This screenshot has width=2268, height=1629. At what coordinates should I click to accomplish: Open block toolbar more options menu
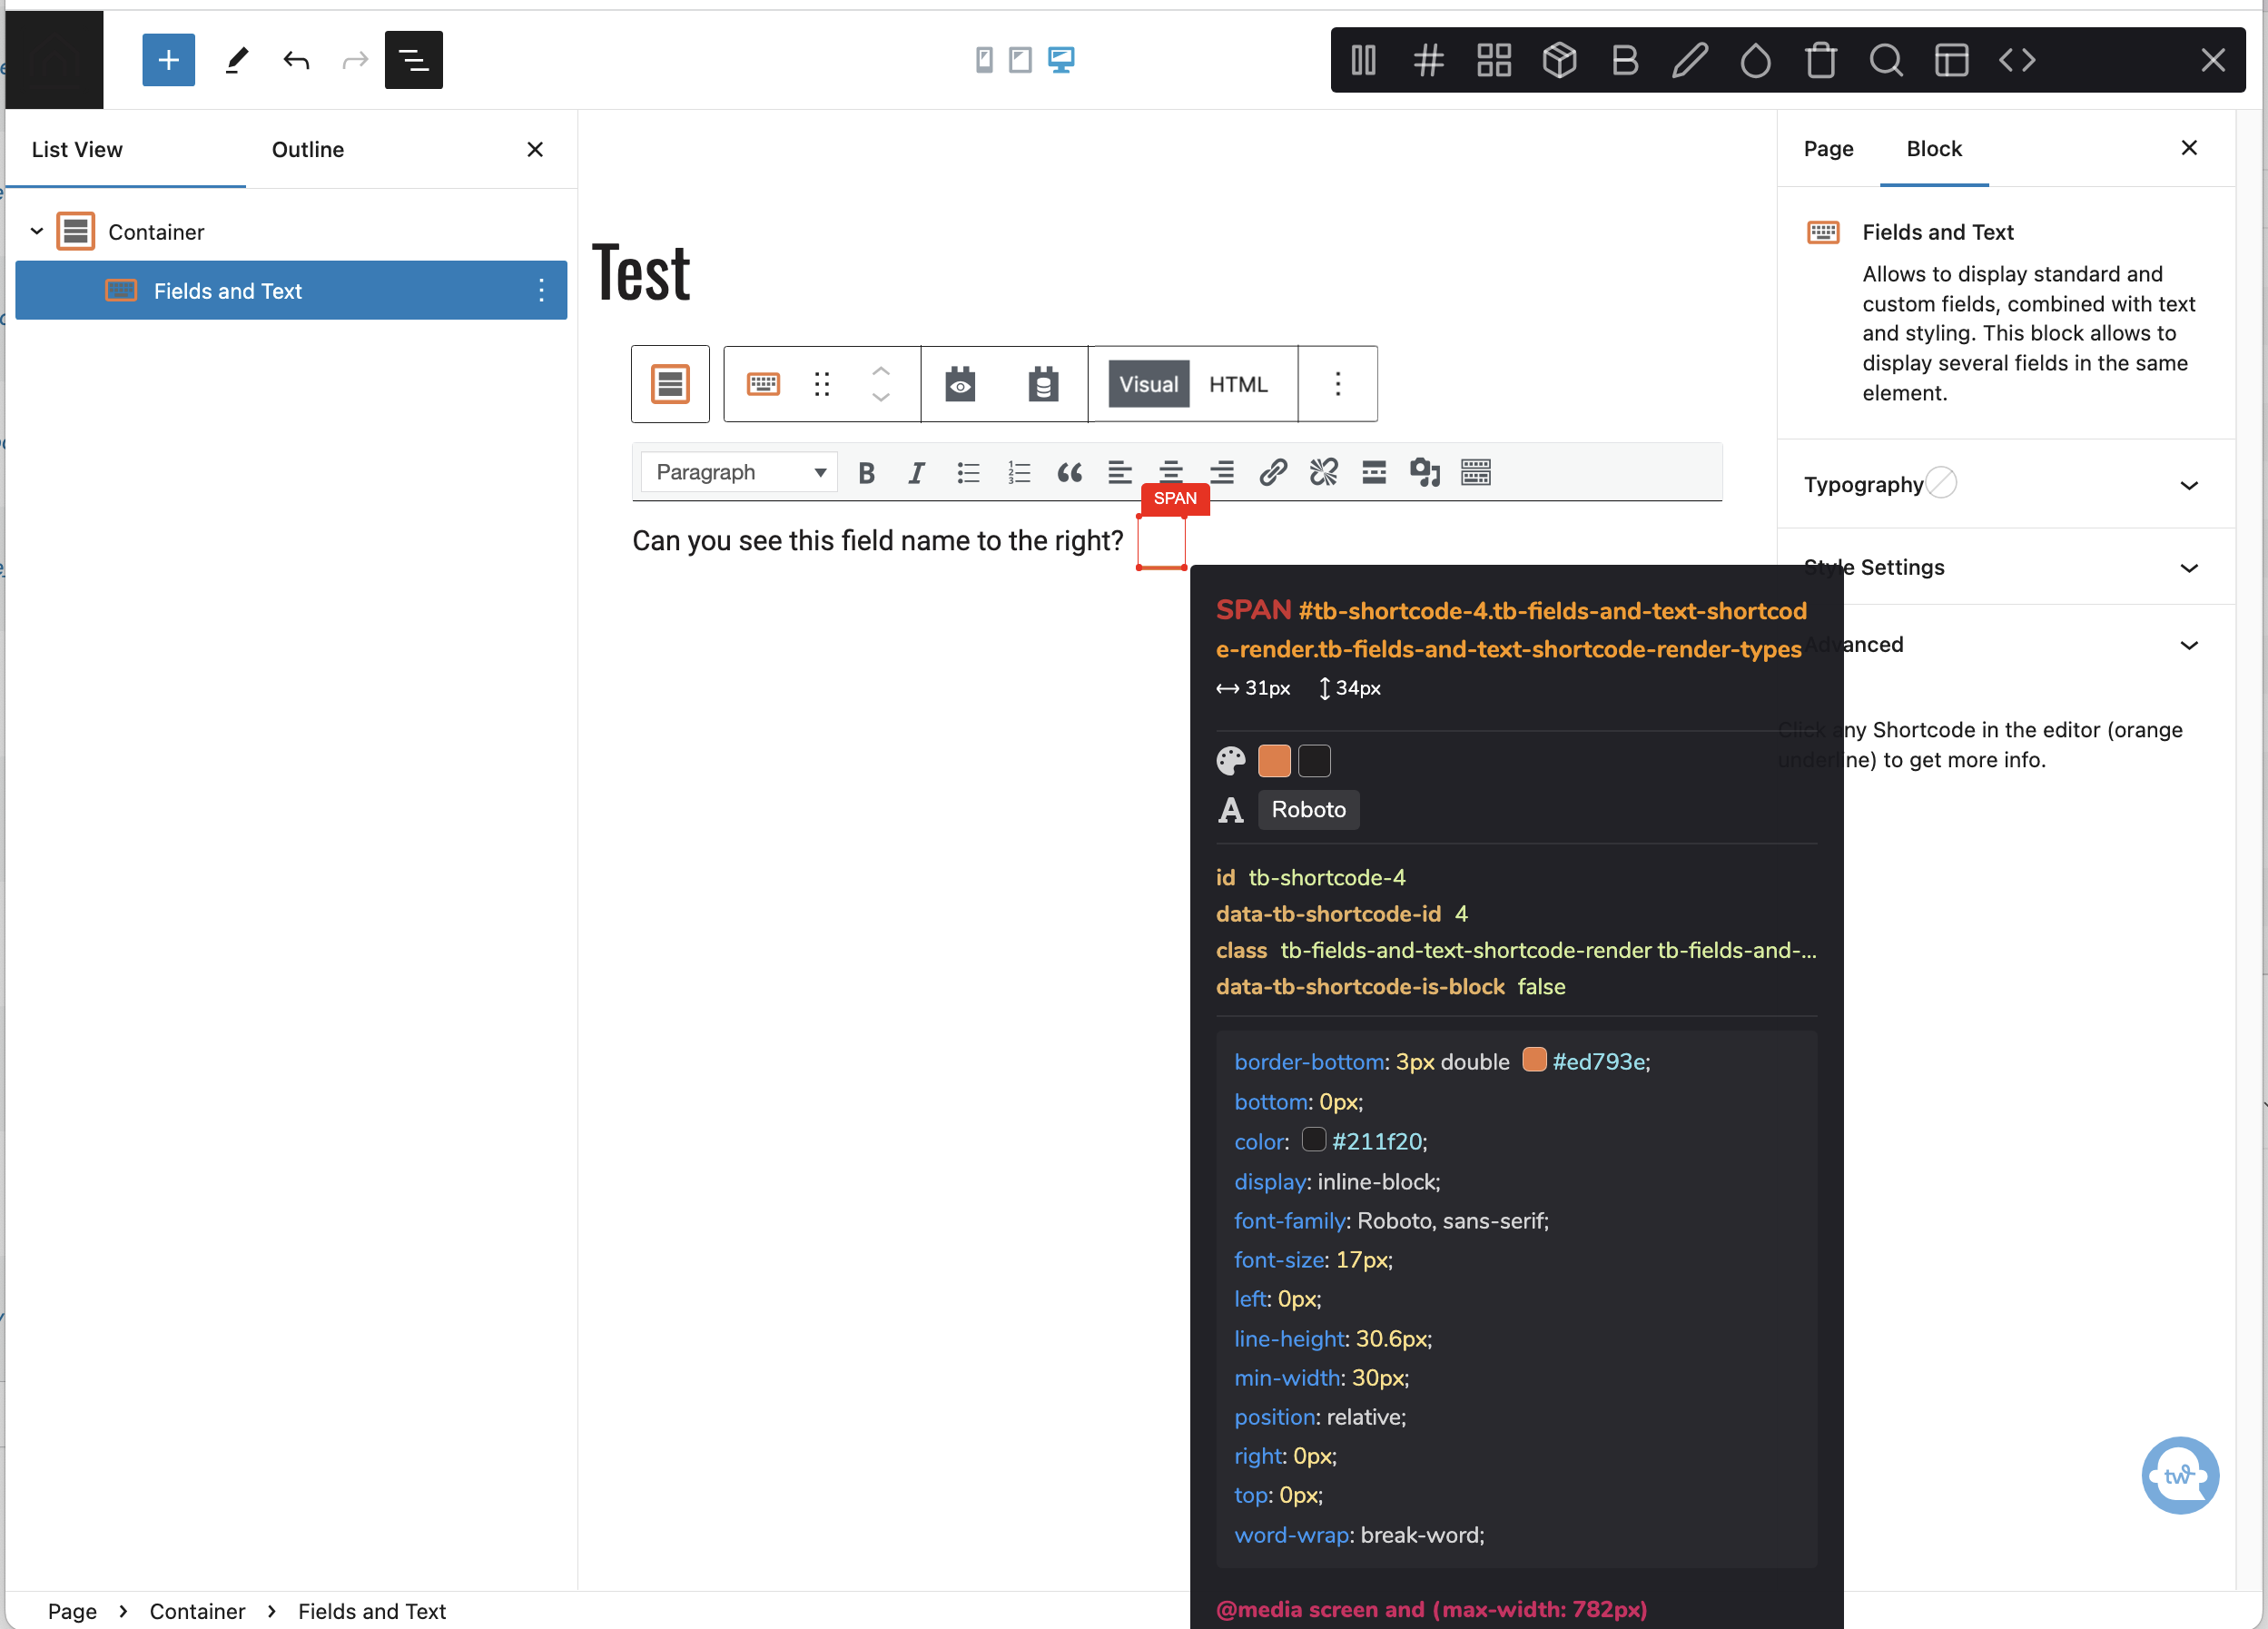(x=1337, y=384)
